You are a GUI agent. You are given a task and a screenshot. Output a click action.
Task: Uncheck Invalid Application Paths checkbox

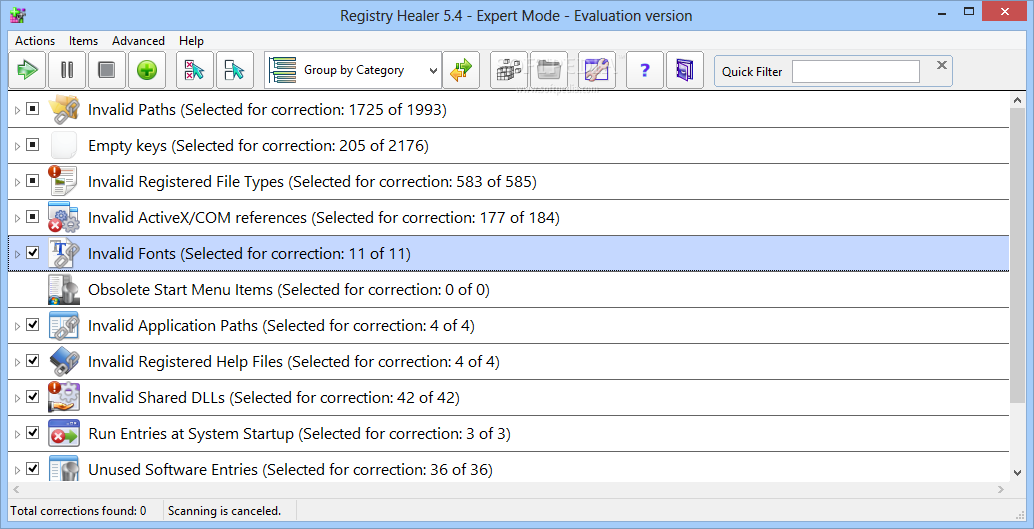tap(32, 325)
